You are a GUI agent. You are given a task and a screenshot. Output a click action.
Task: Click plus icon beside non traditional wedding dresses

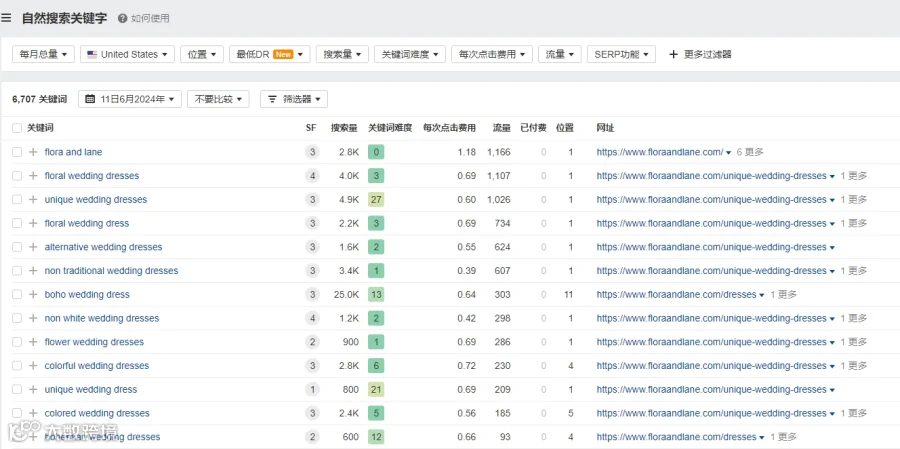click(x=33, y=270)
